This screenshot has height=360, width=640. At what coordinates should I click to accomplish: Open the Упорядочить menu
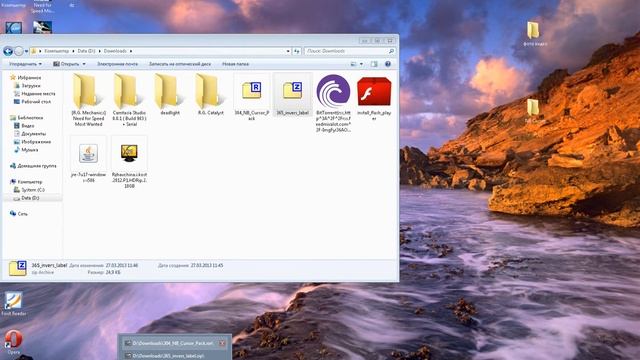[25, 64]
